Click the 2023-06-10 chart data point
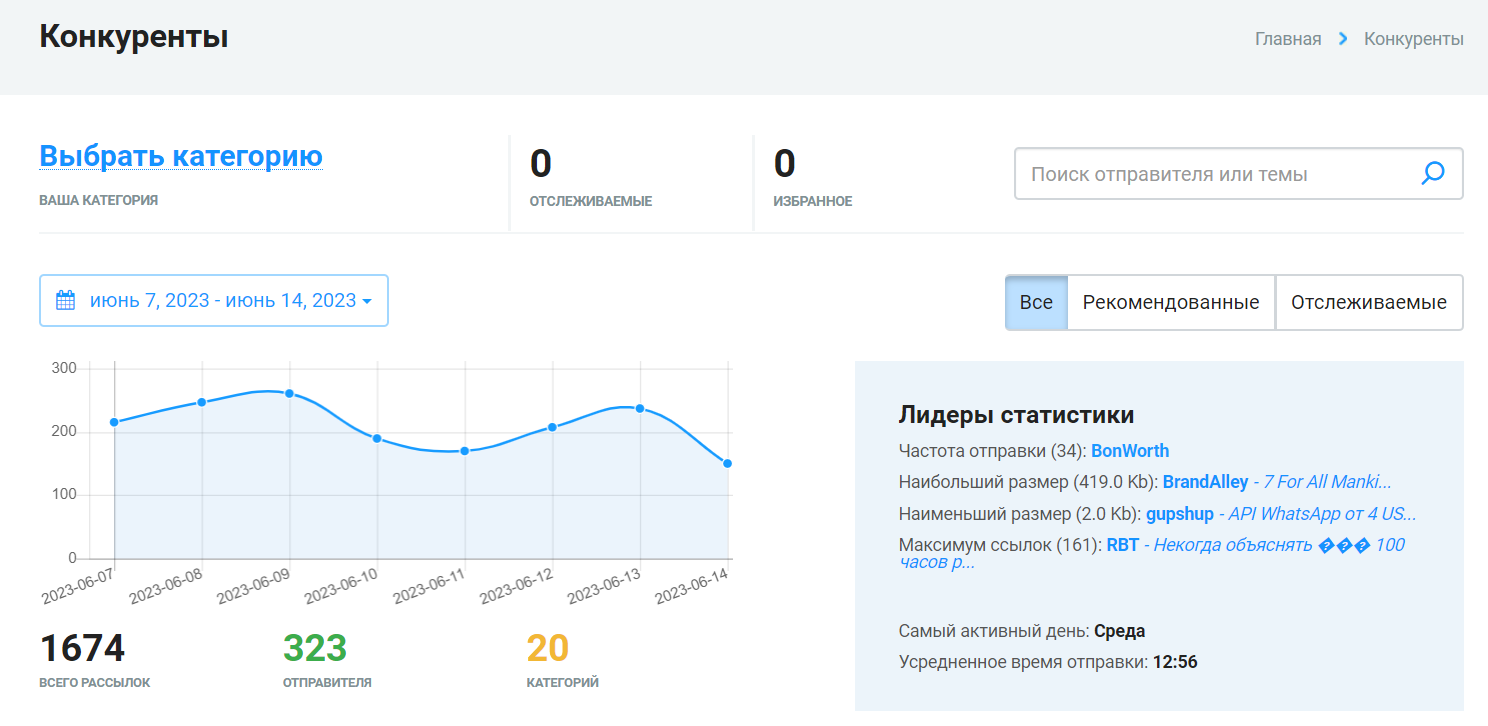The width and height of the screenshot is (1488, 726). tap(377, 438)
